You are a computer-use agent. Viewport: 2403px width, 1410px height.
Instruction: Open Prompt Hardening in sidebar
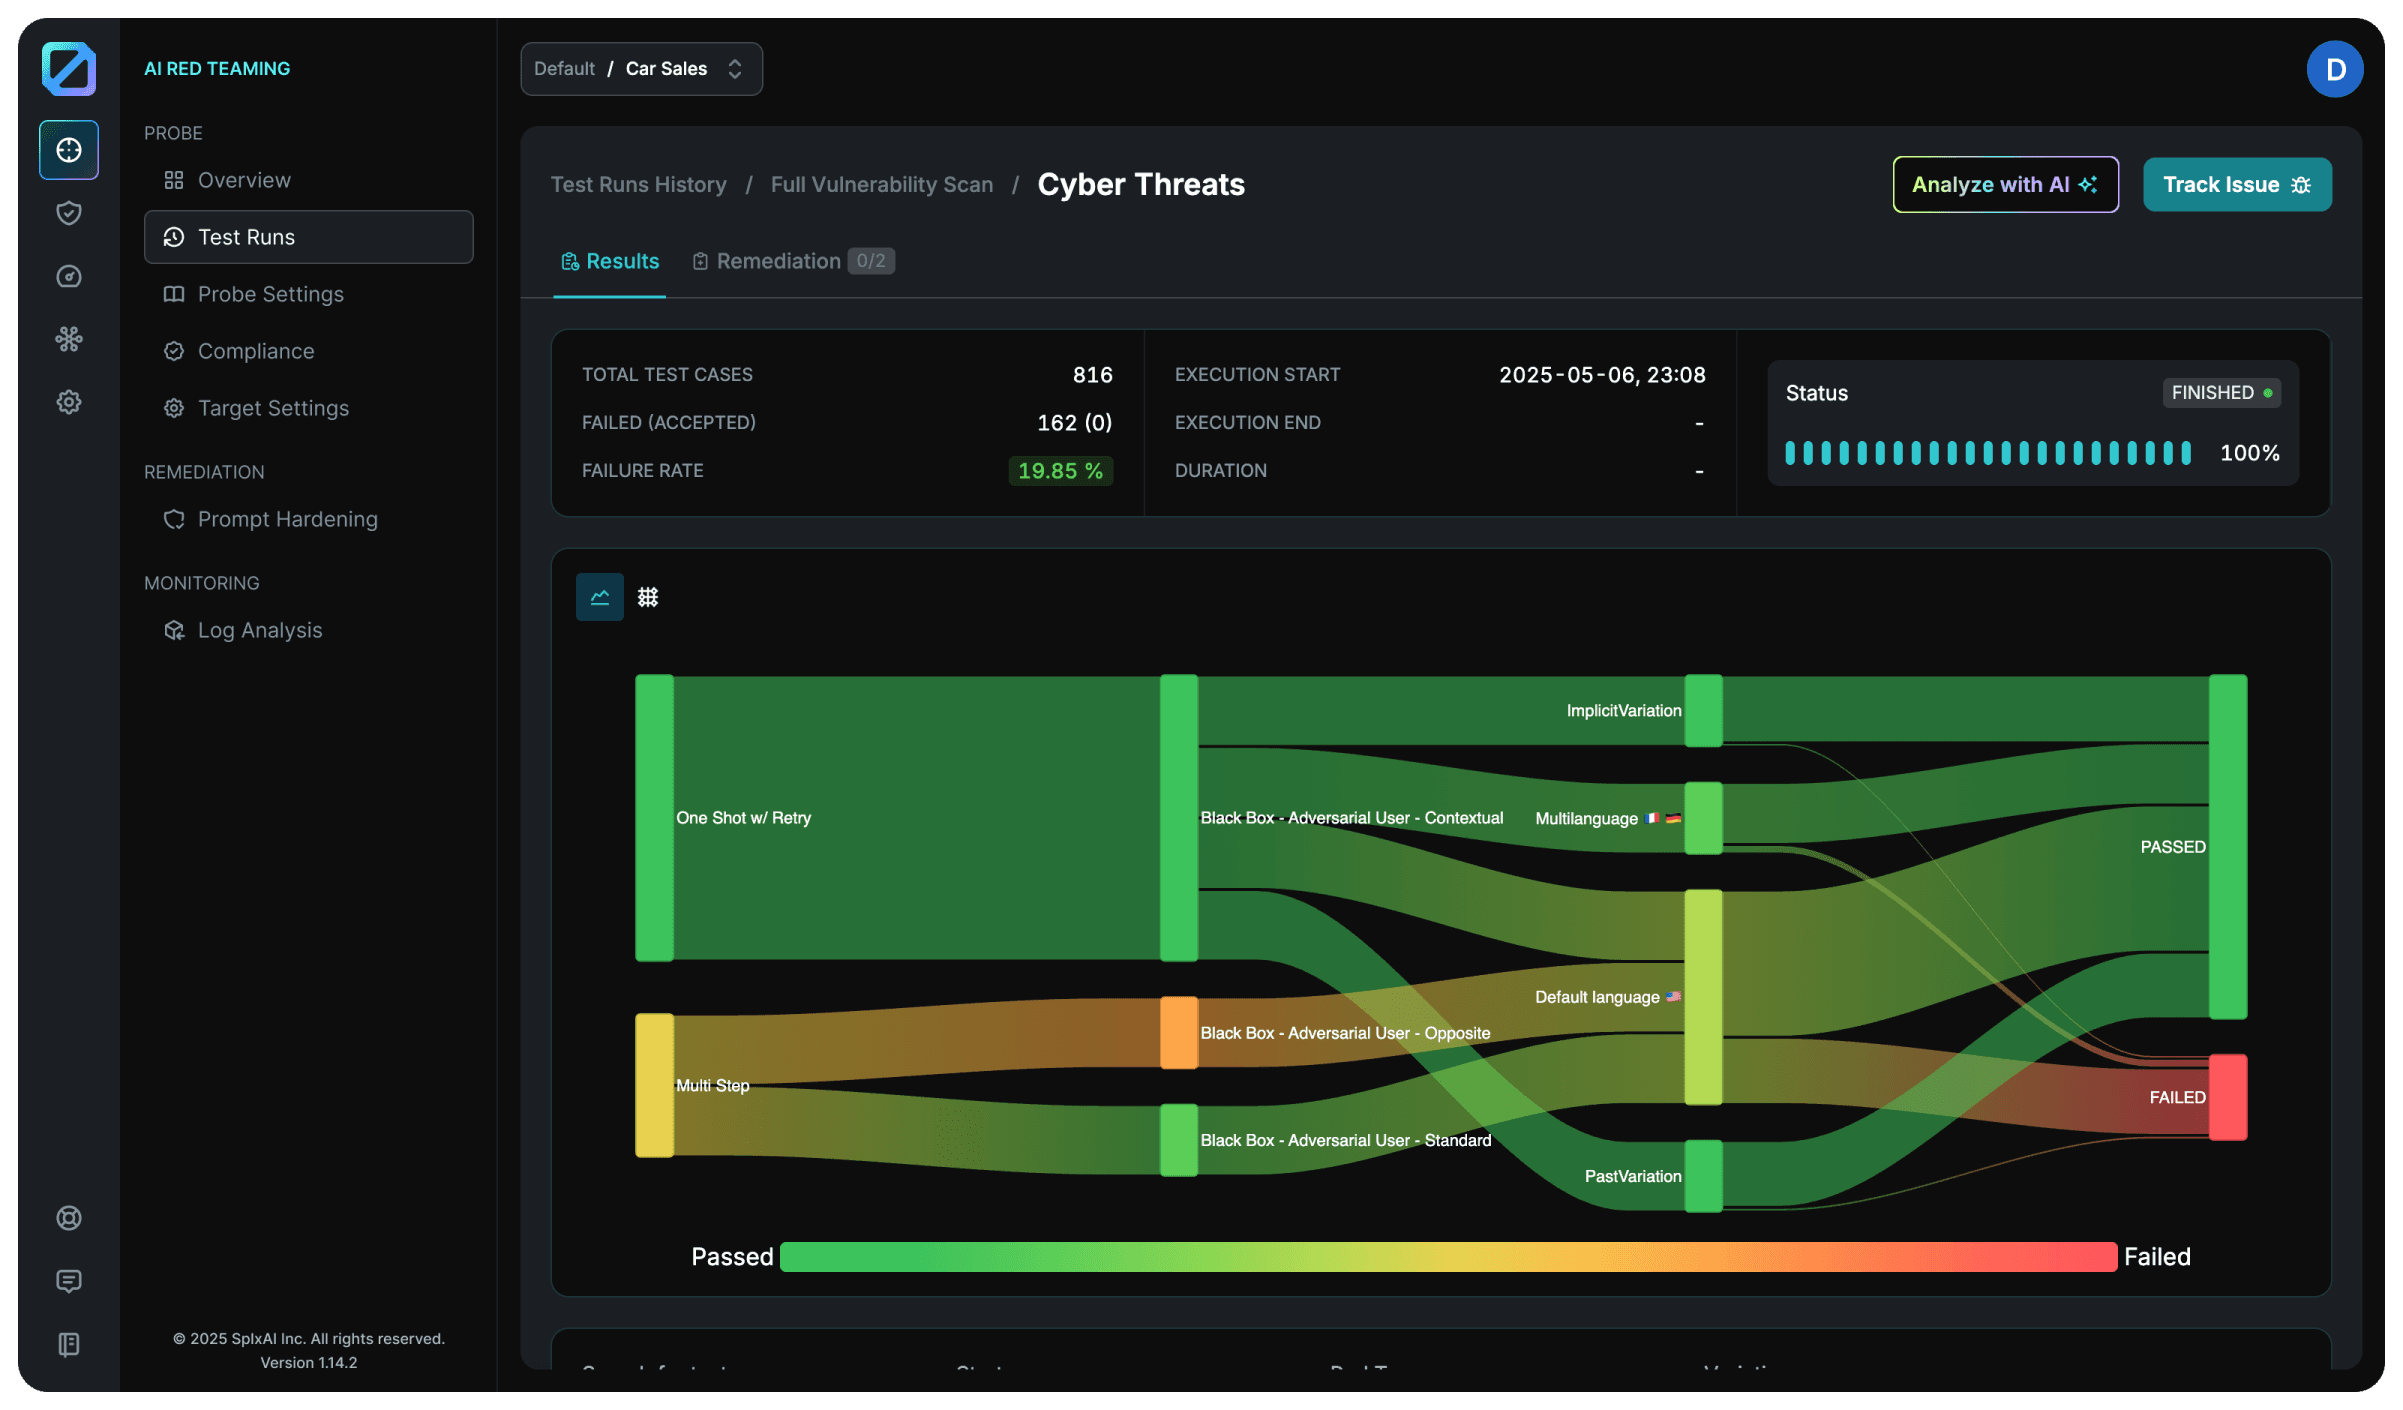tap(287, 519)
